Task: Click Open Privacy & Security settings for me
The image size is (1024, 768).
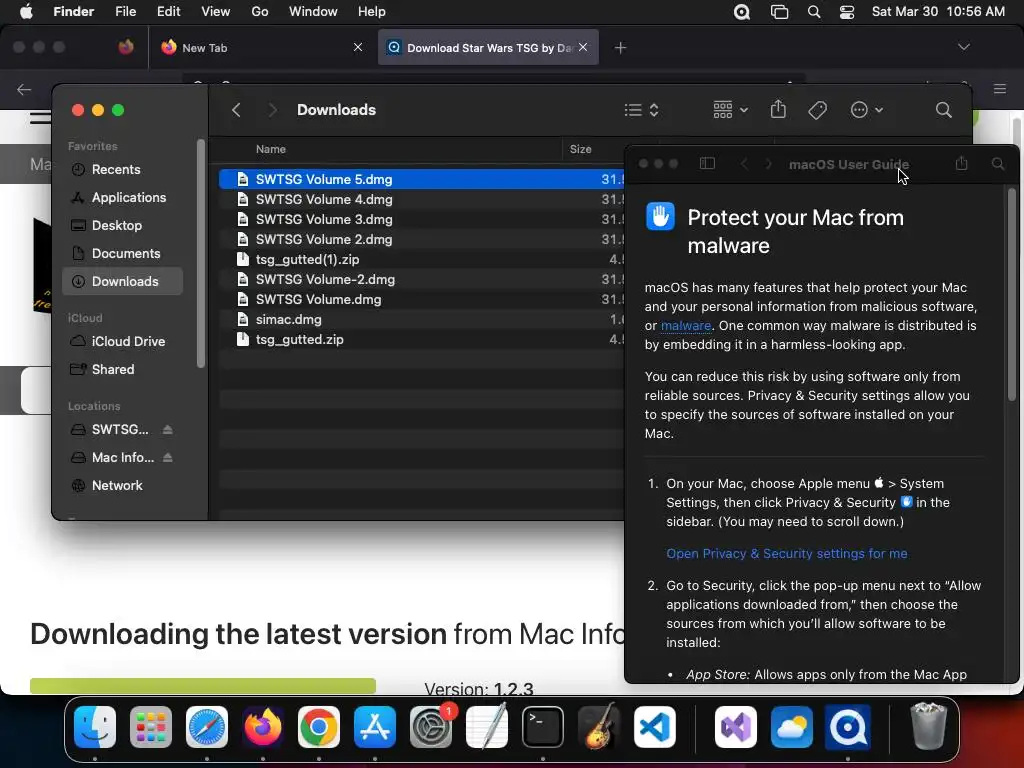Action: pyautogui.click(x=786, y=553)
